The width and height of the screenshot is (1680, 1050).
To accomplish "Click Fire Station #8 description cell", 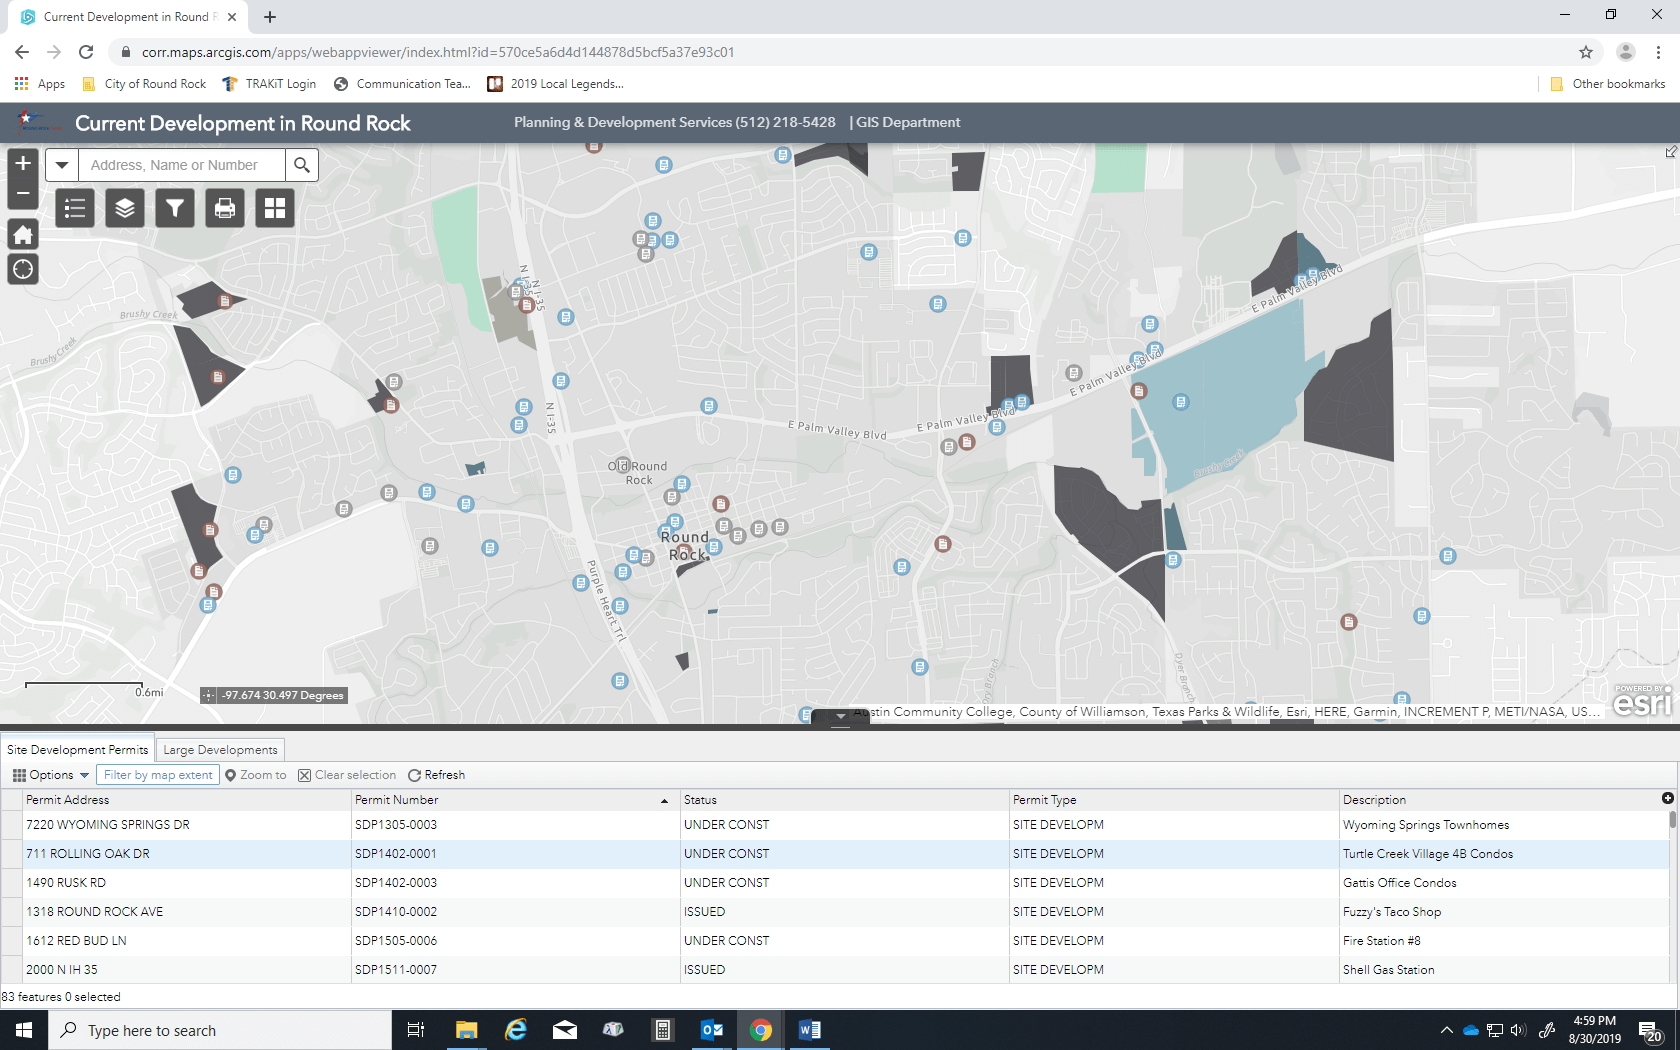I will click(1504, 941).
